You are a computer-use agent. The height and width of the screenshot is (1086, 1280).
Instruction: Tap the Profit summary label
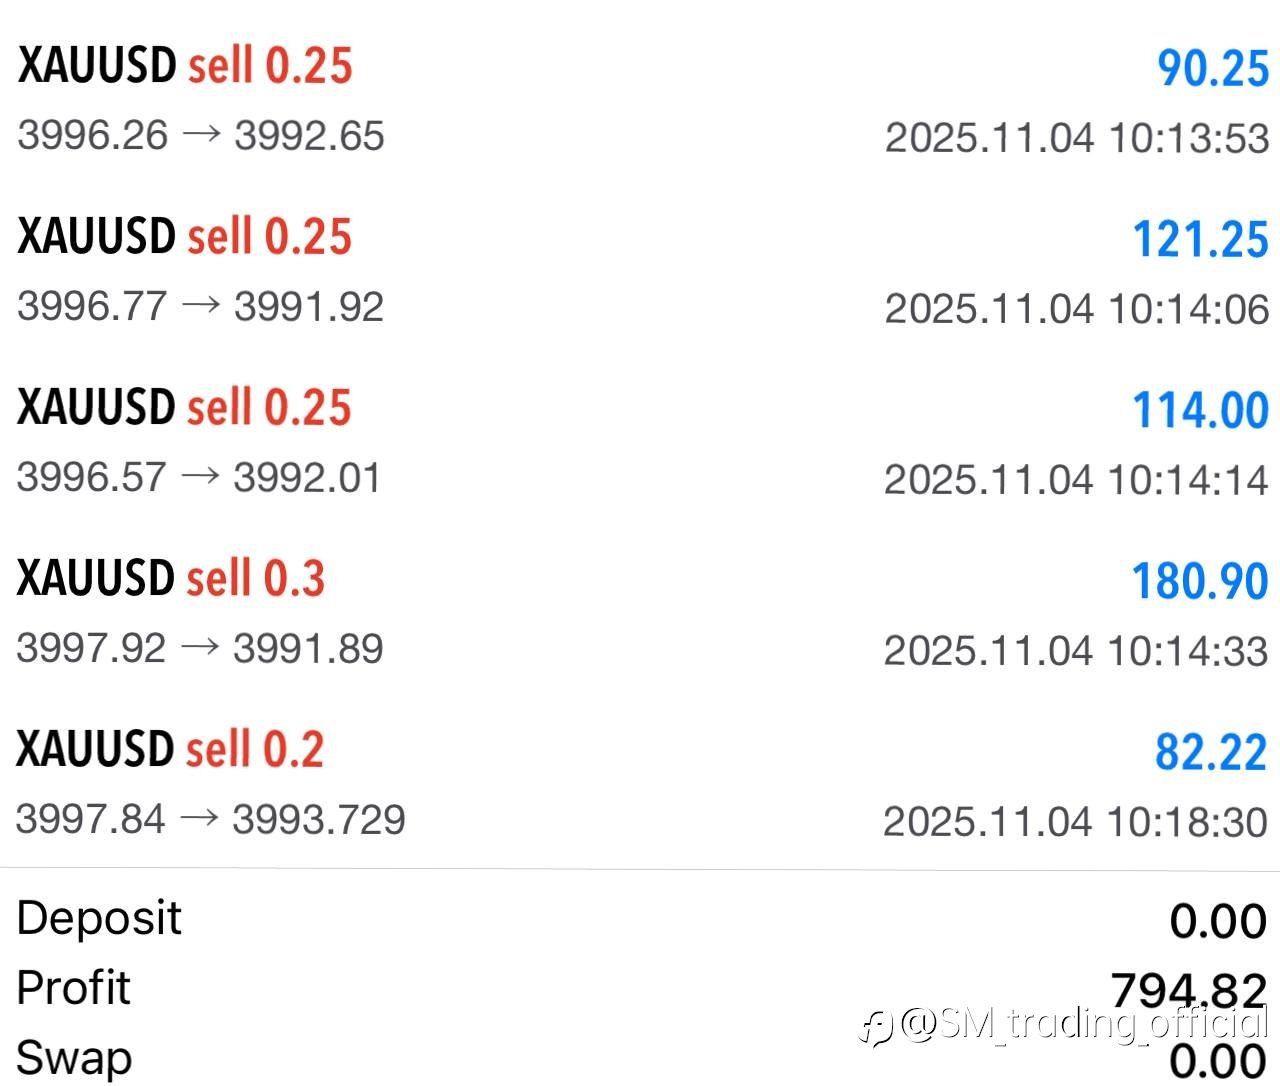pyautogui.click(x=74, y=988)
